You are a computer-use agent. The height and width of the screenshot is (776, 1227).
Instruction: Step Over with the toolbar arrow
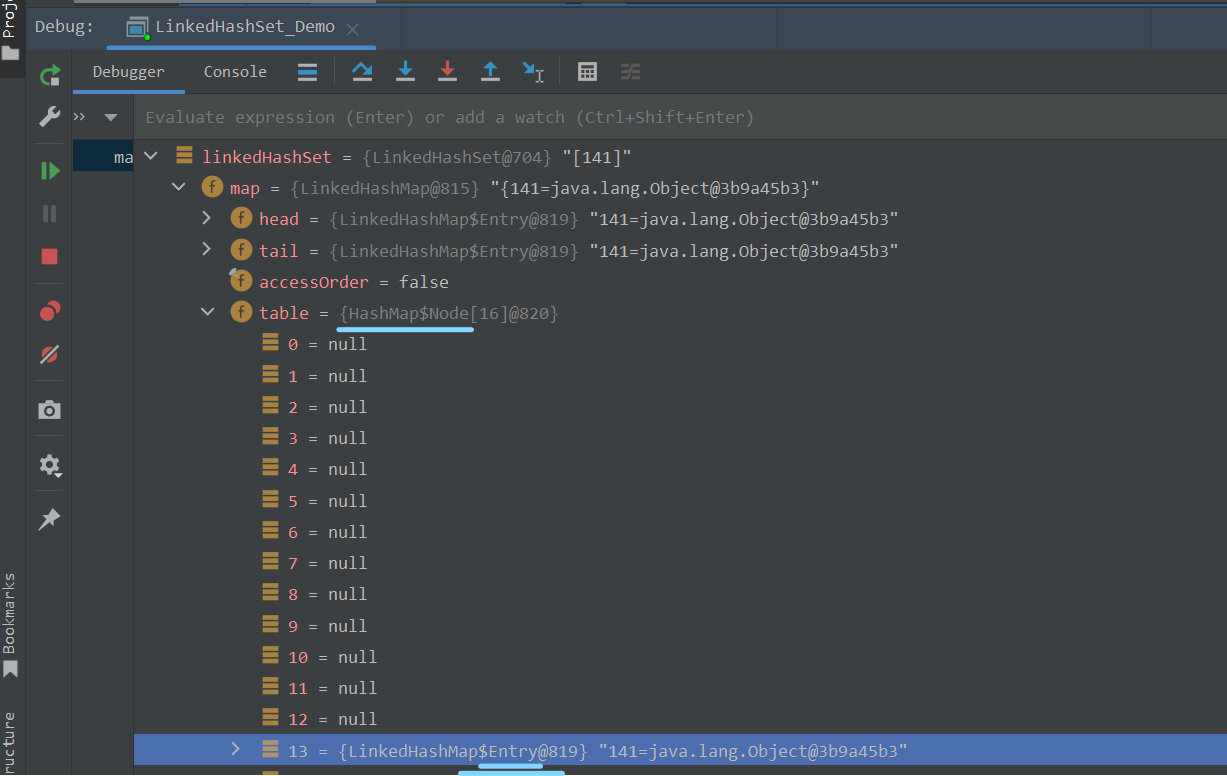pos(362,71)
